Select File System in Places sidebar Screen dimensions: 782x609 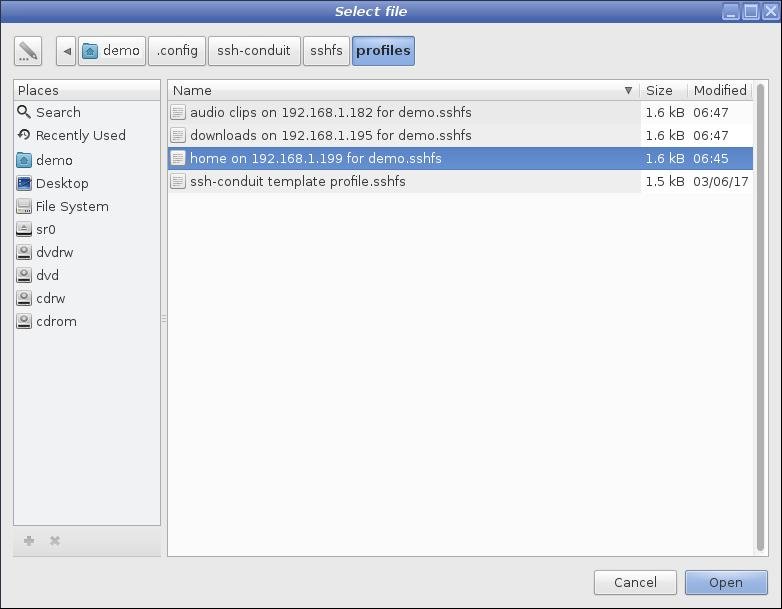[x=87, y=206]
